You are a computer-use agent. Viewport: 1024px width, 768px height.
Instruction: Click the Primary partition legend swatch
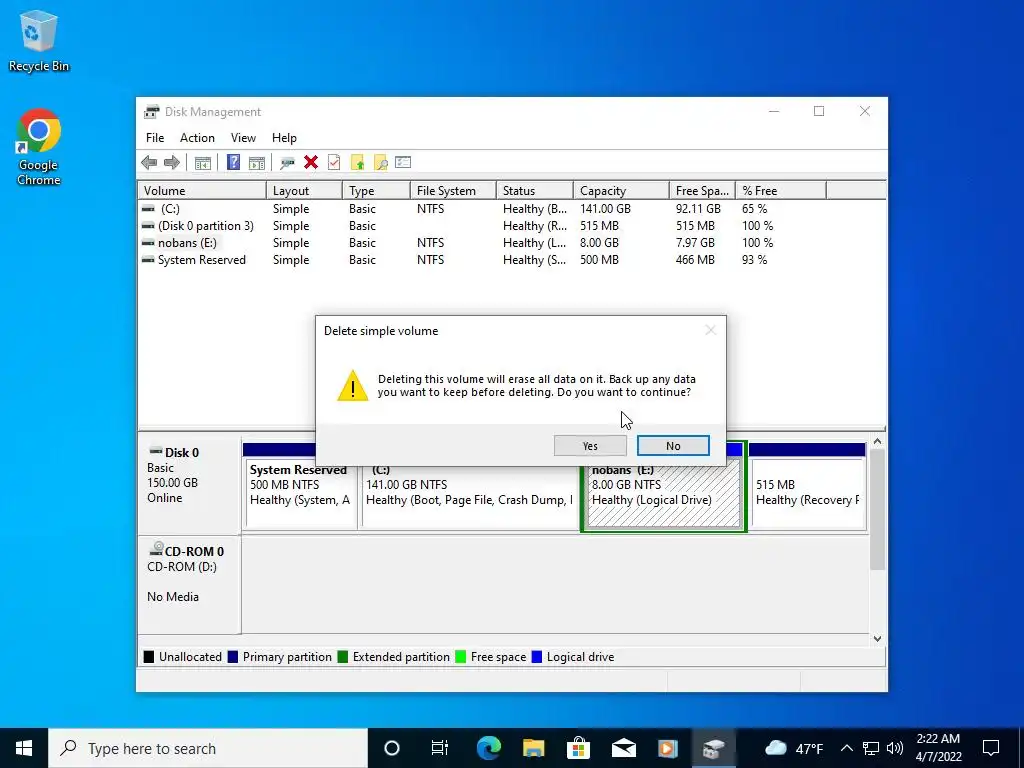tap(232, 657)
